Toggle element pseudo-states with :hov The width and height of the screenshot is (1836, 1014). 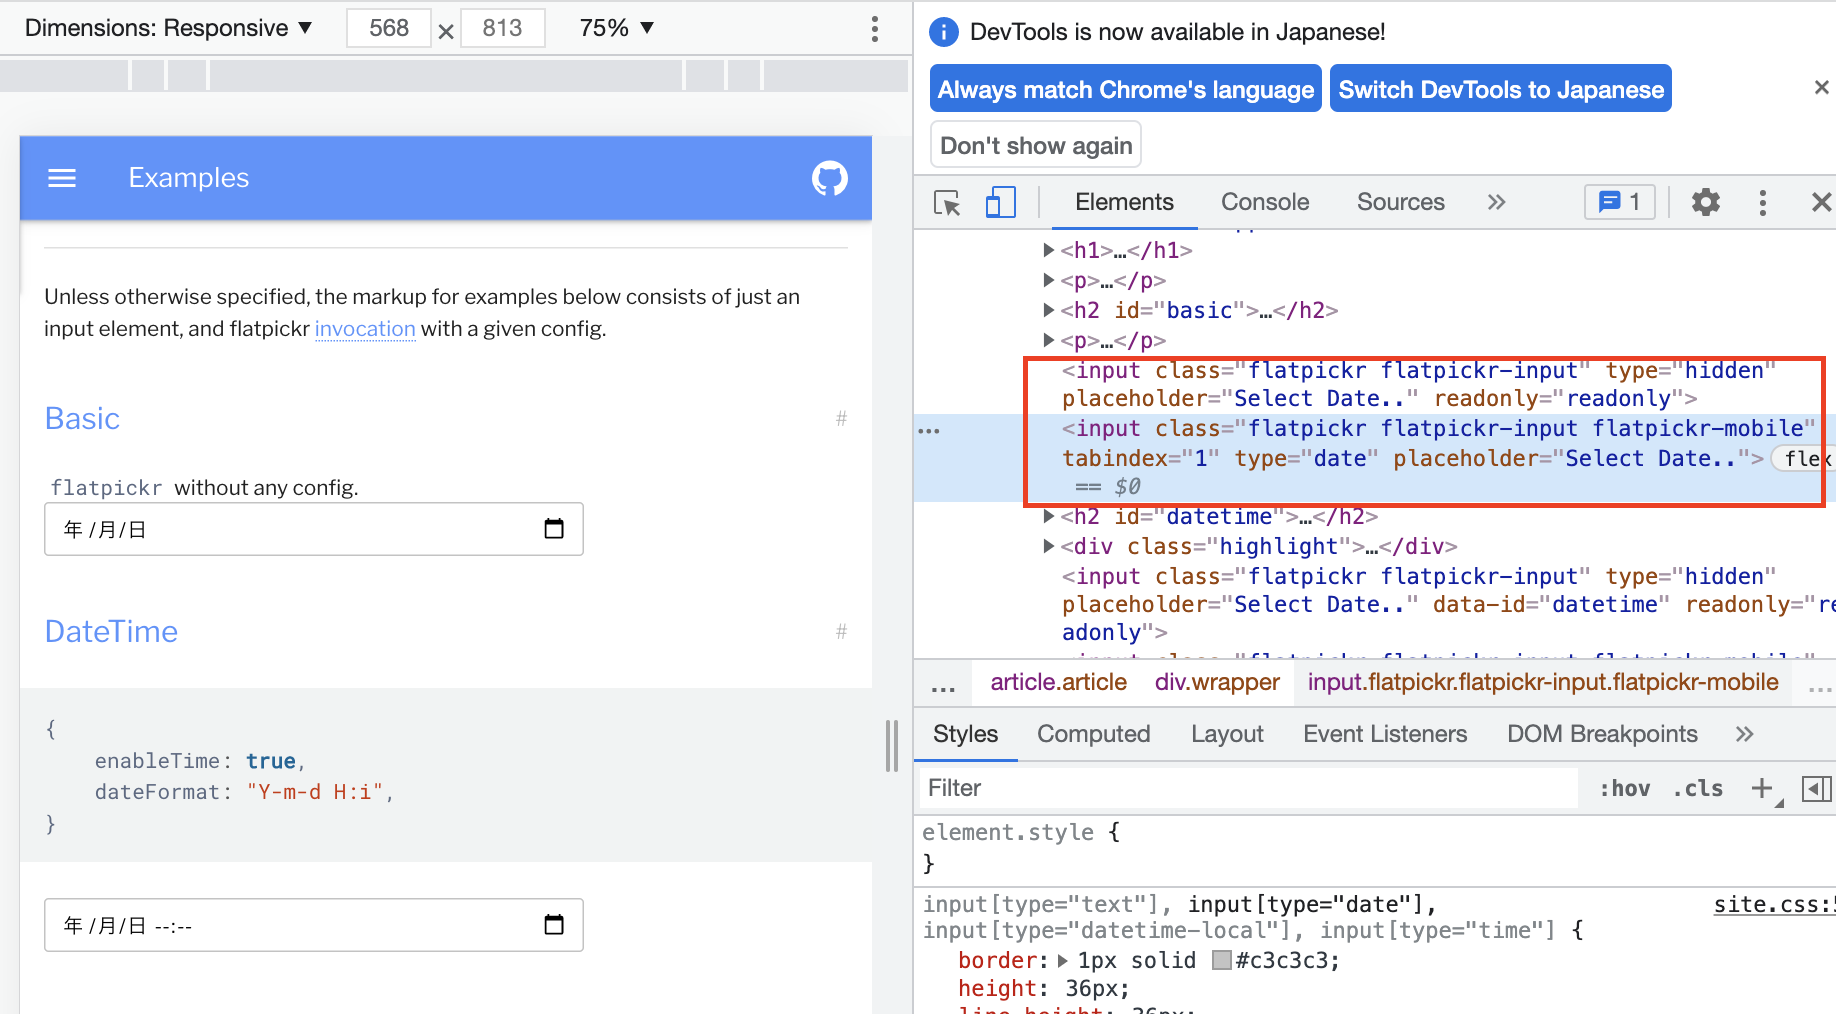pyautogui.click(x=1623, y=788)
